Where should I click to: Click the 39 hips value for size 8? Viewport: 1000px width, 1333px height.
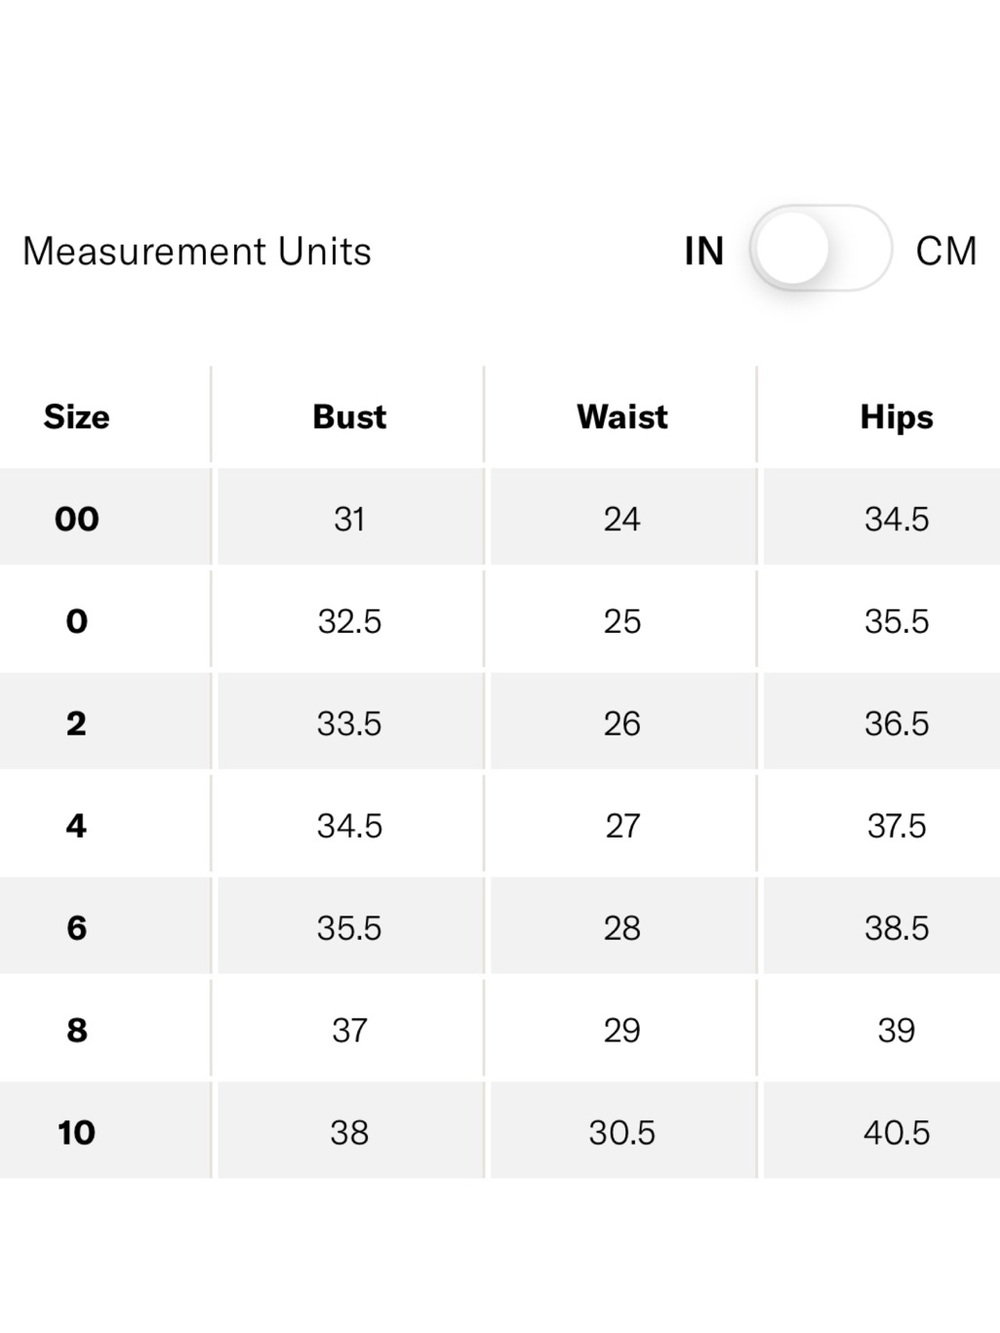pyautogui.click(x=897, y=1030)
